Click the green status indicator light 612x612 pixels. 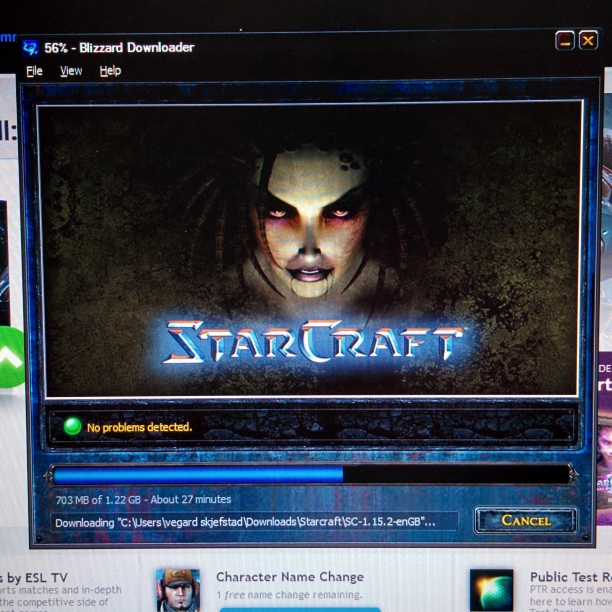[73, 426]
